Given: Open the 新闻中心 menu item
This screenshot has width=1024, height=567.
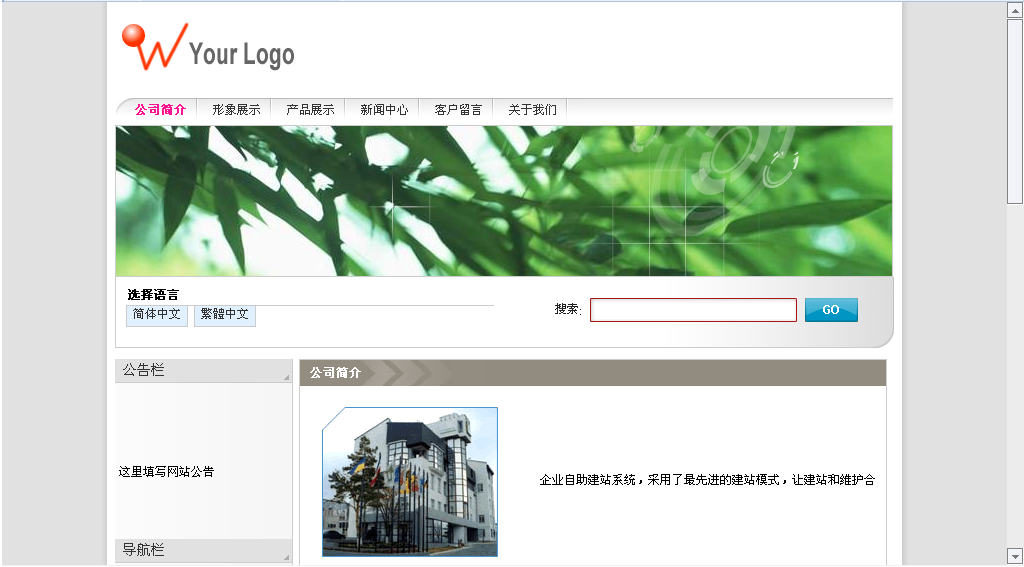Looking at the screenshot, I should (384, 110).
